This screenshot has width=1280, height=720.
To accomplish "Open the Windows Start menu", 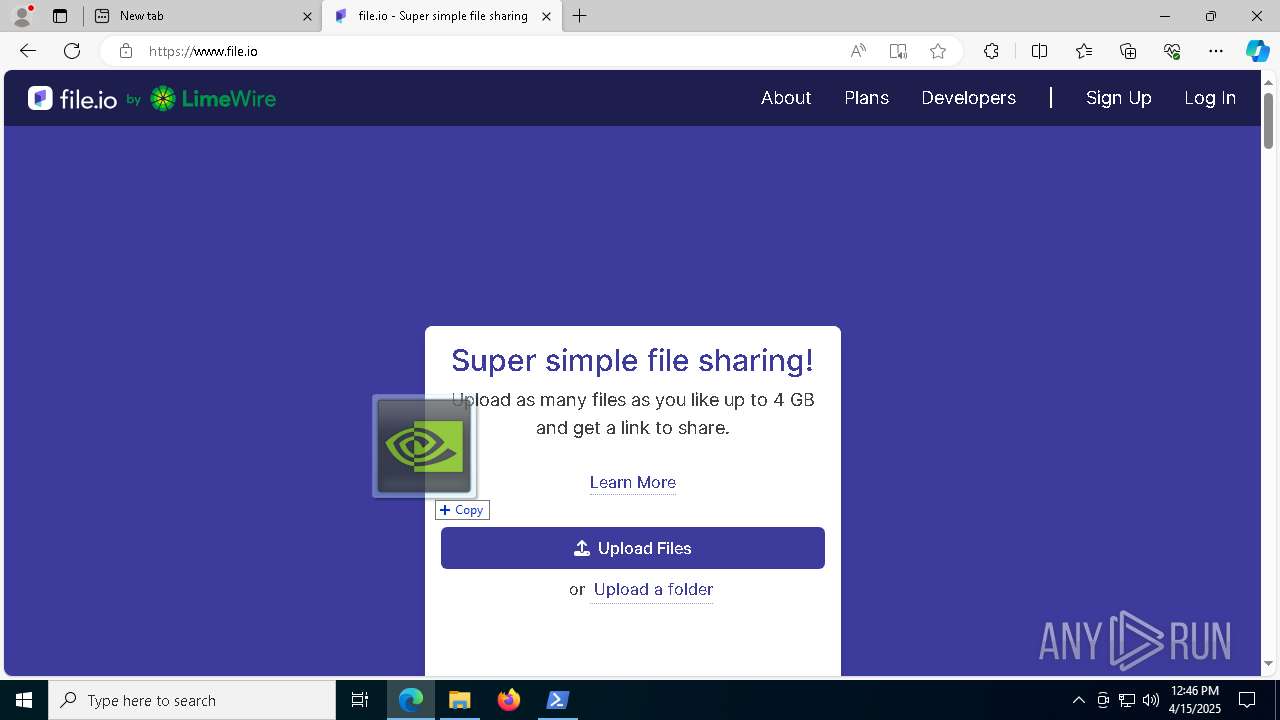I will 24,700.
